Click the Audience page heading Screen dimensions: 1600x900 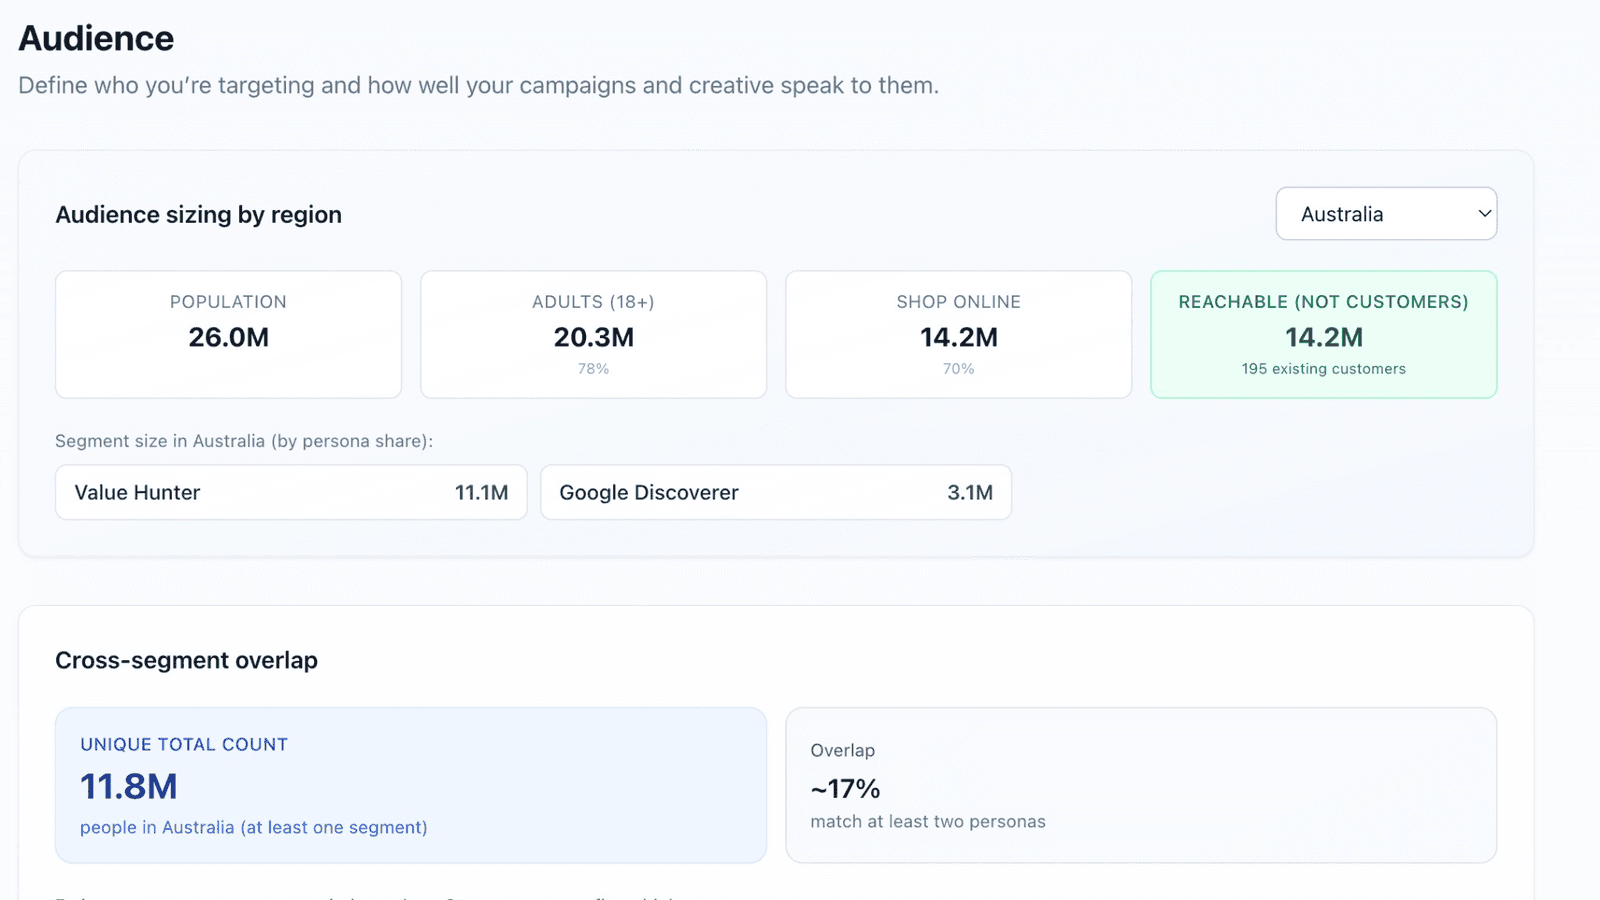[x=96, y=38]
